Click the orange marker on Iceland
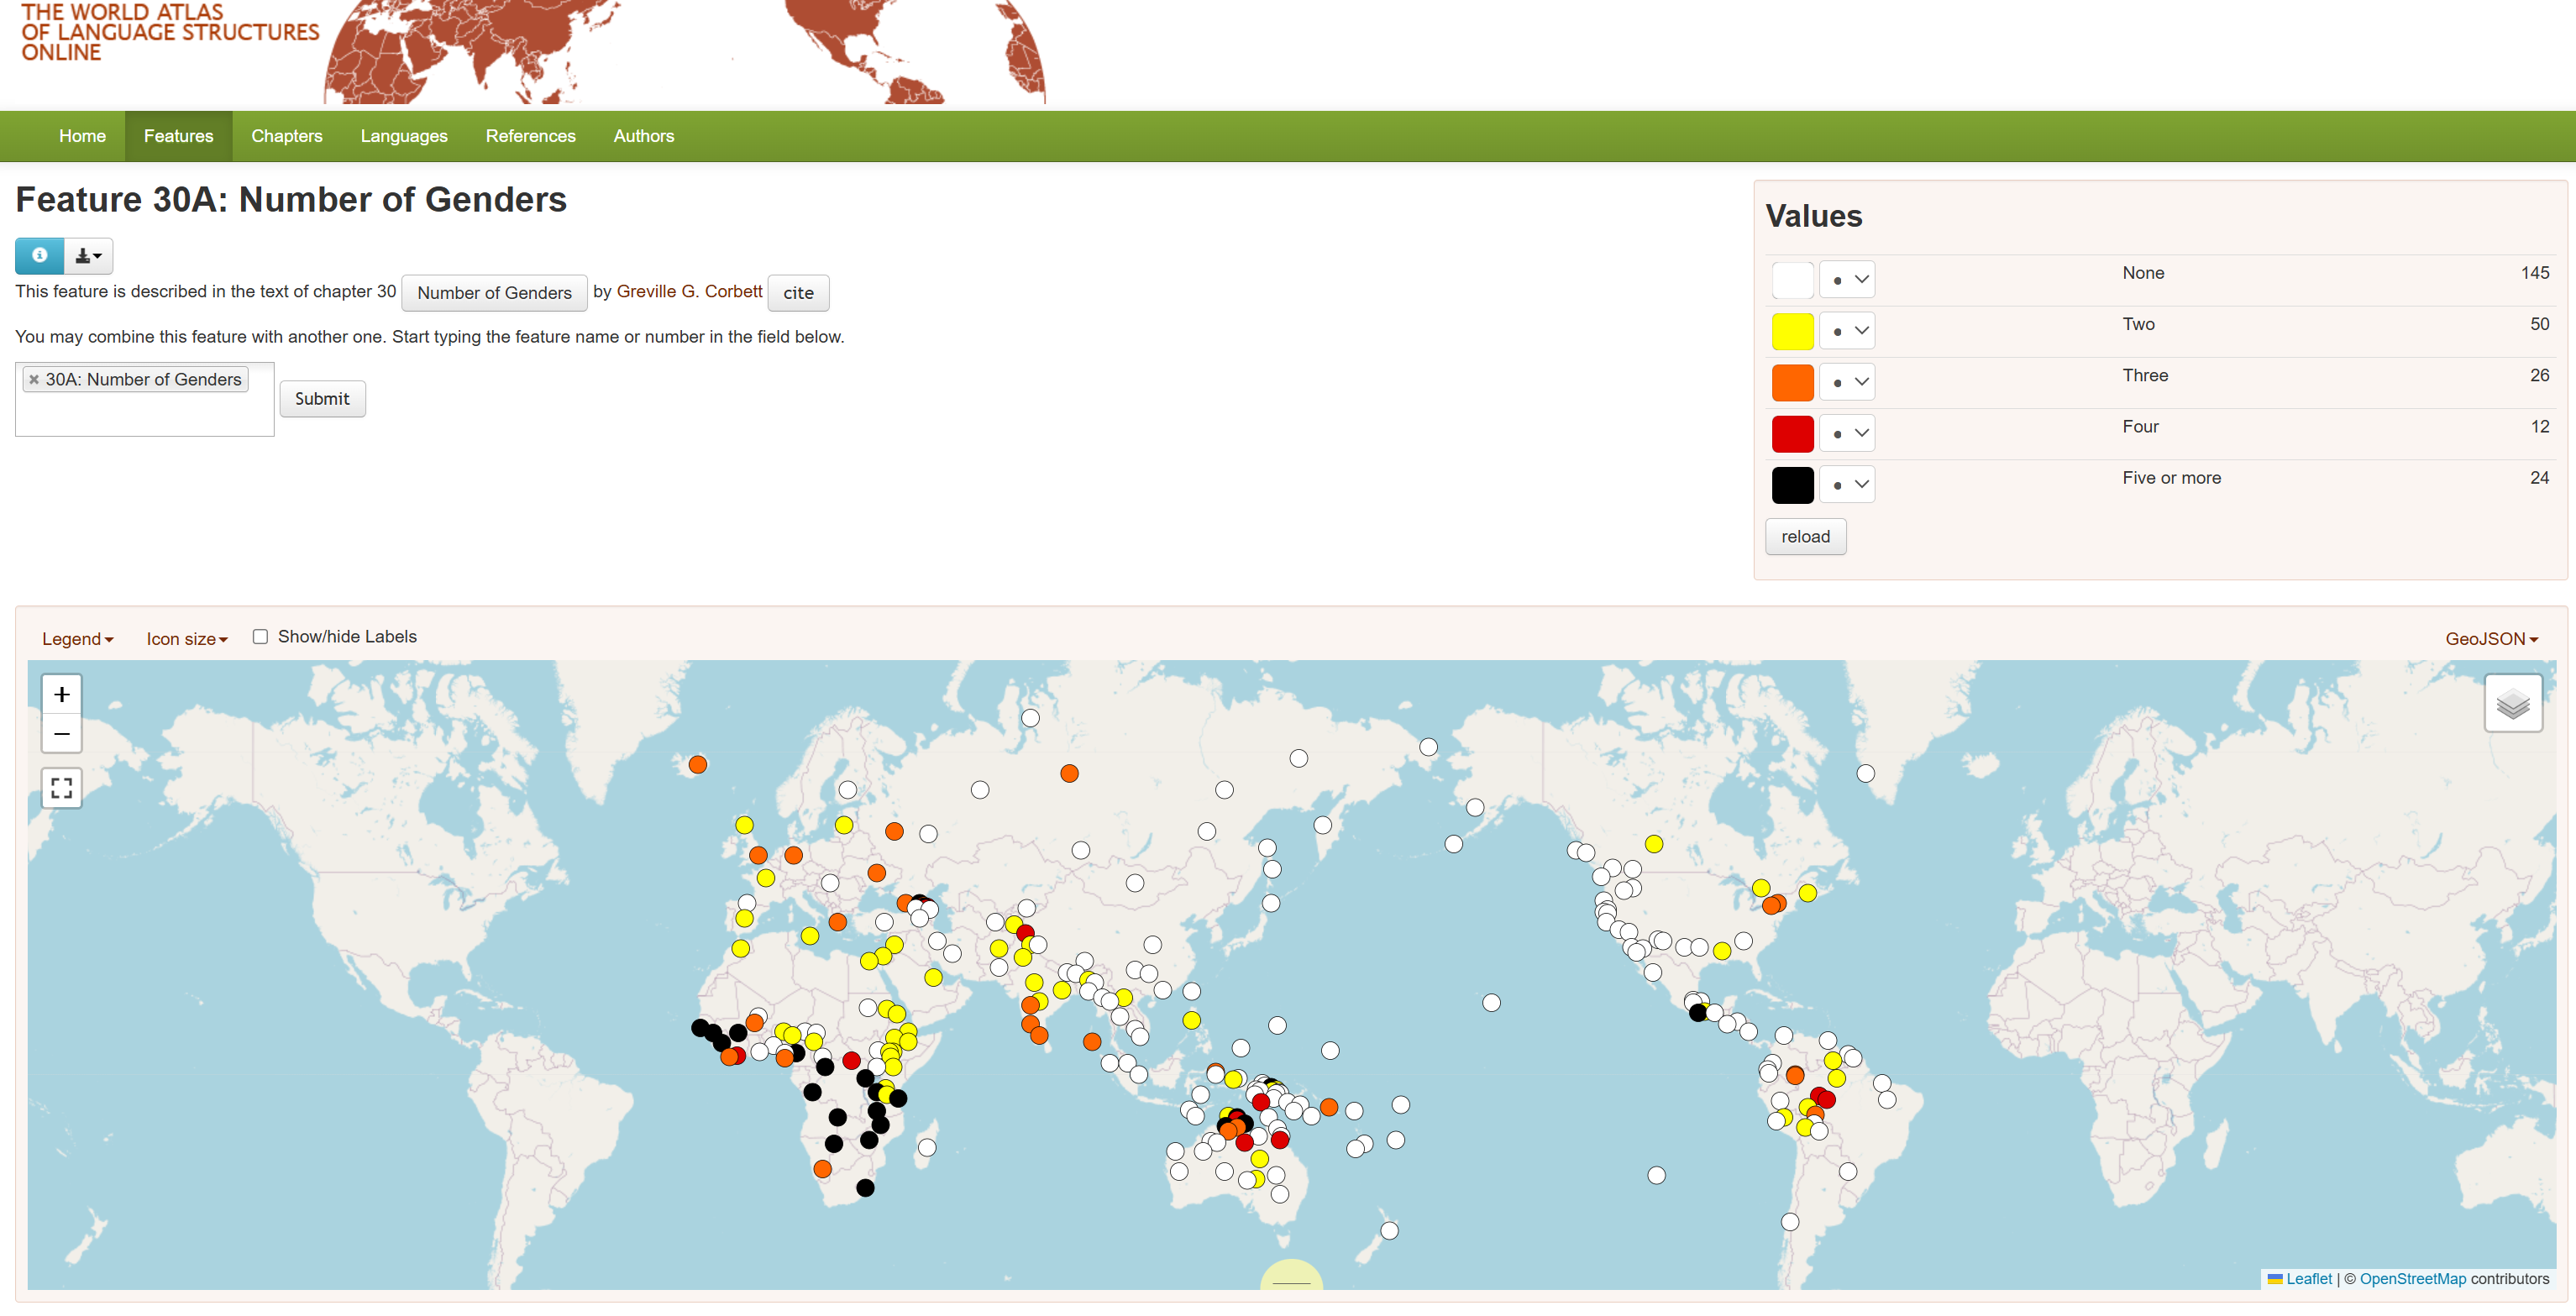This screenshot has height=1316, width=2576. tap(698, 765)
